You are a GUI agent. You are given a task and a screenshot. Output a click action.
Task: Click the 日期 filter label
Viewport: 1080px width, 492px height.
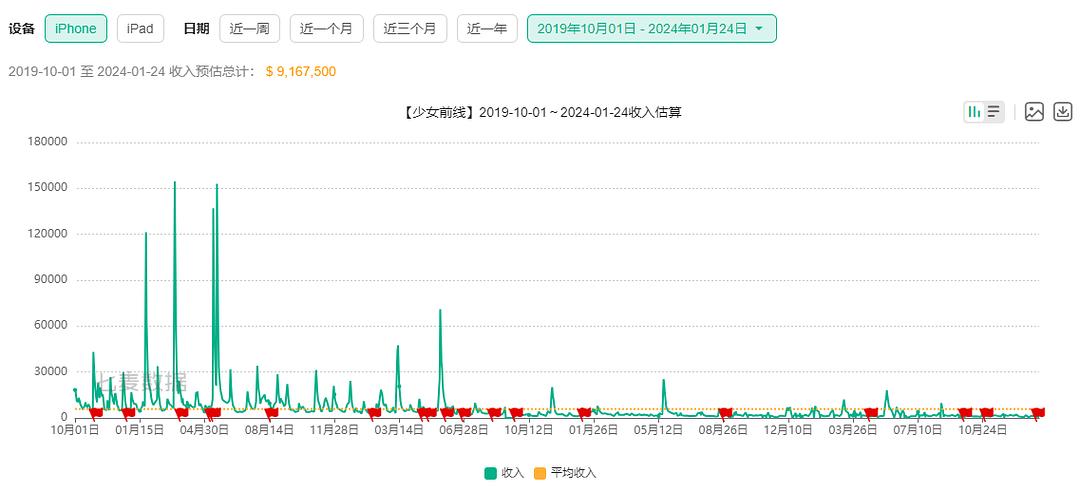tap(195, 28)
